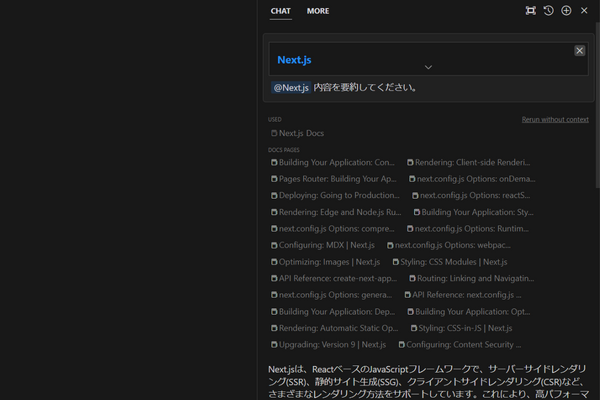This screenshot has height=400, width=600.
Task: Switch to the CHAT tab
Action: point(280,11)
